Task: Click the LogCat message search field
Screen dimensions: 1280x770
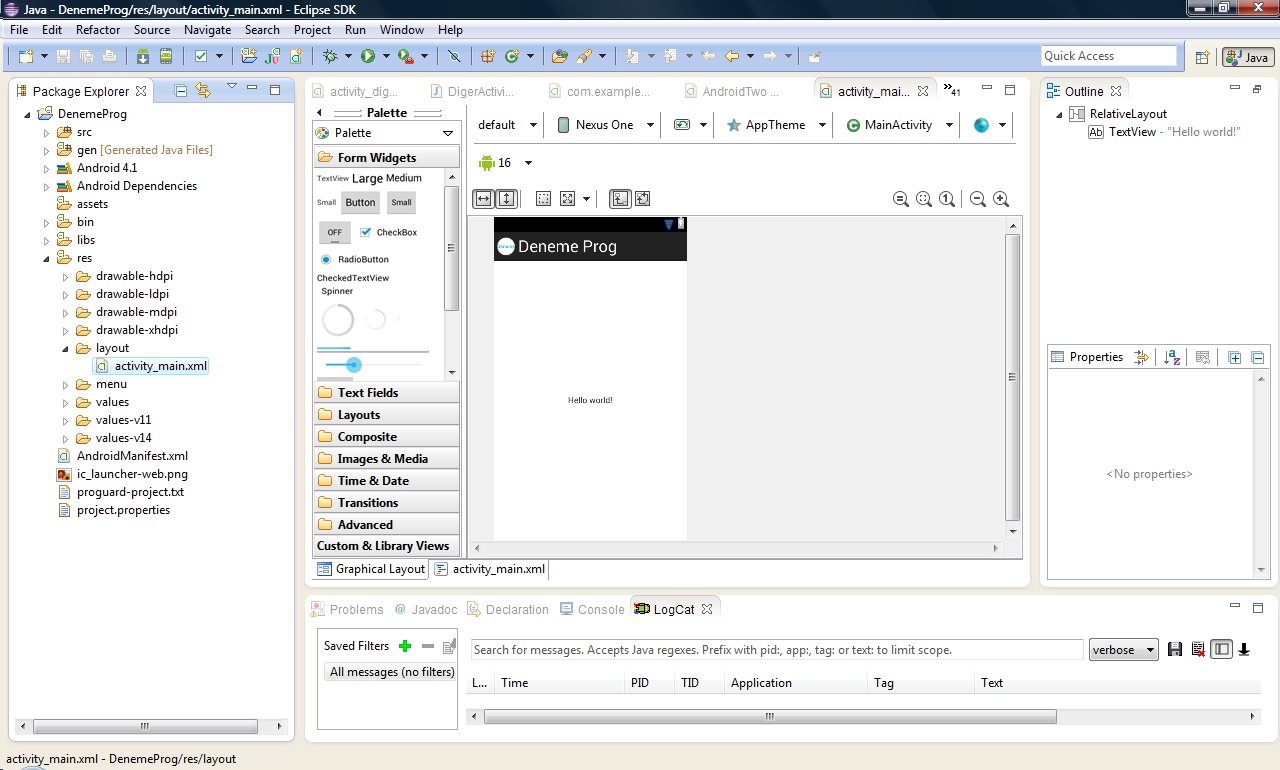Action: (x=776, y=650)
